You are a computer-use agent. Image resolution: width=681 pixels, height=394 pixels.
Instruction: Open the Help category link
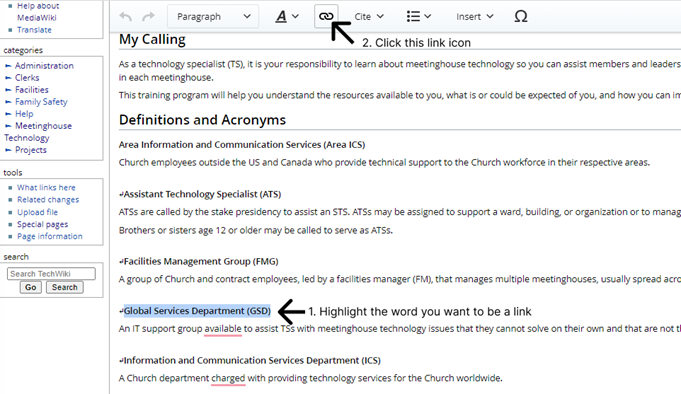point(24,114)
